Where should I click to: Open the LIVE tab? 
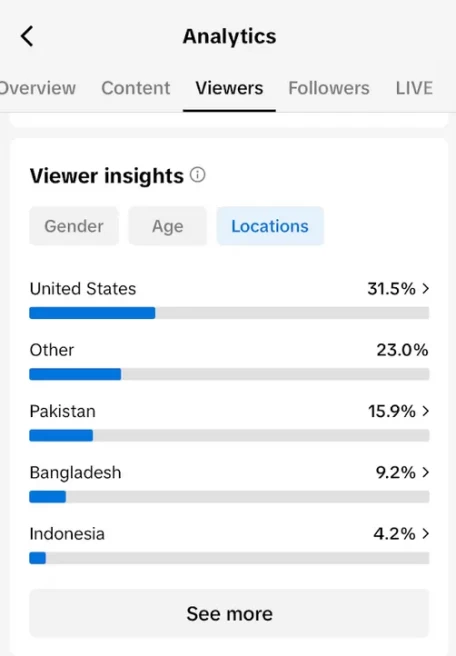pos(414,88)
